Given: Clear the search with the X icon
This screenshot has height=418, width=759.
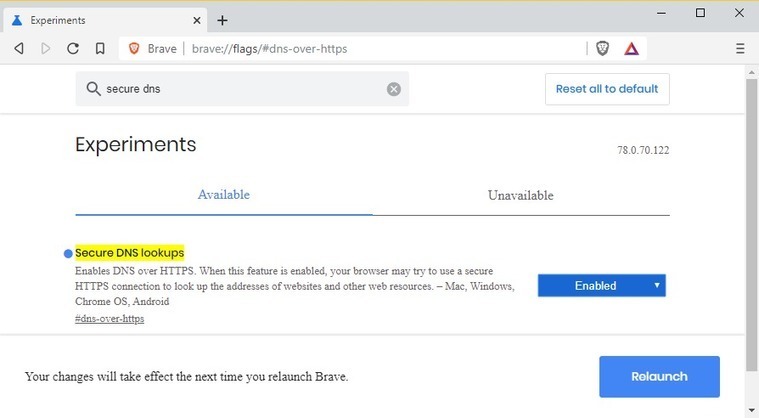Looking at the screenshot, I should click(394, 89).
